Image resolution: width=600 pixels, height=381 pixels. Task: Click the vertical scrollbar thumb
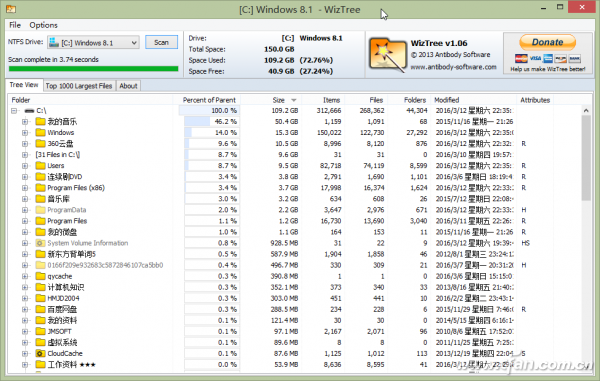[x=586, y=157]
